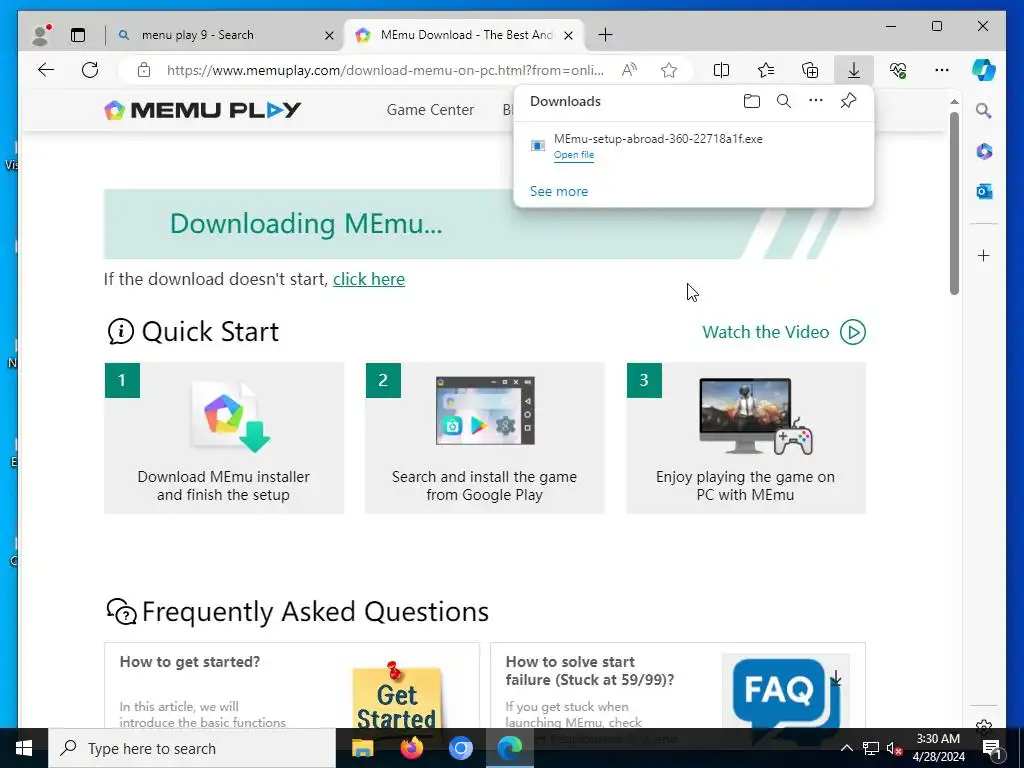1024x768 pixels.
Task: Click the 'Type here to search' box
Action: click(x=192, y=748)
